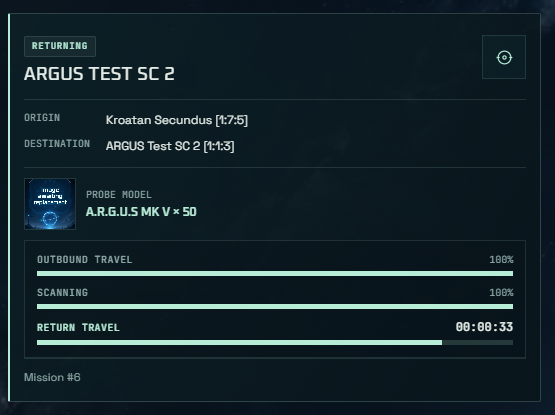Click the Scanning 100% value
555x415 pixels.
click(x=501, y=292)
